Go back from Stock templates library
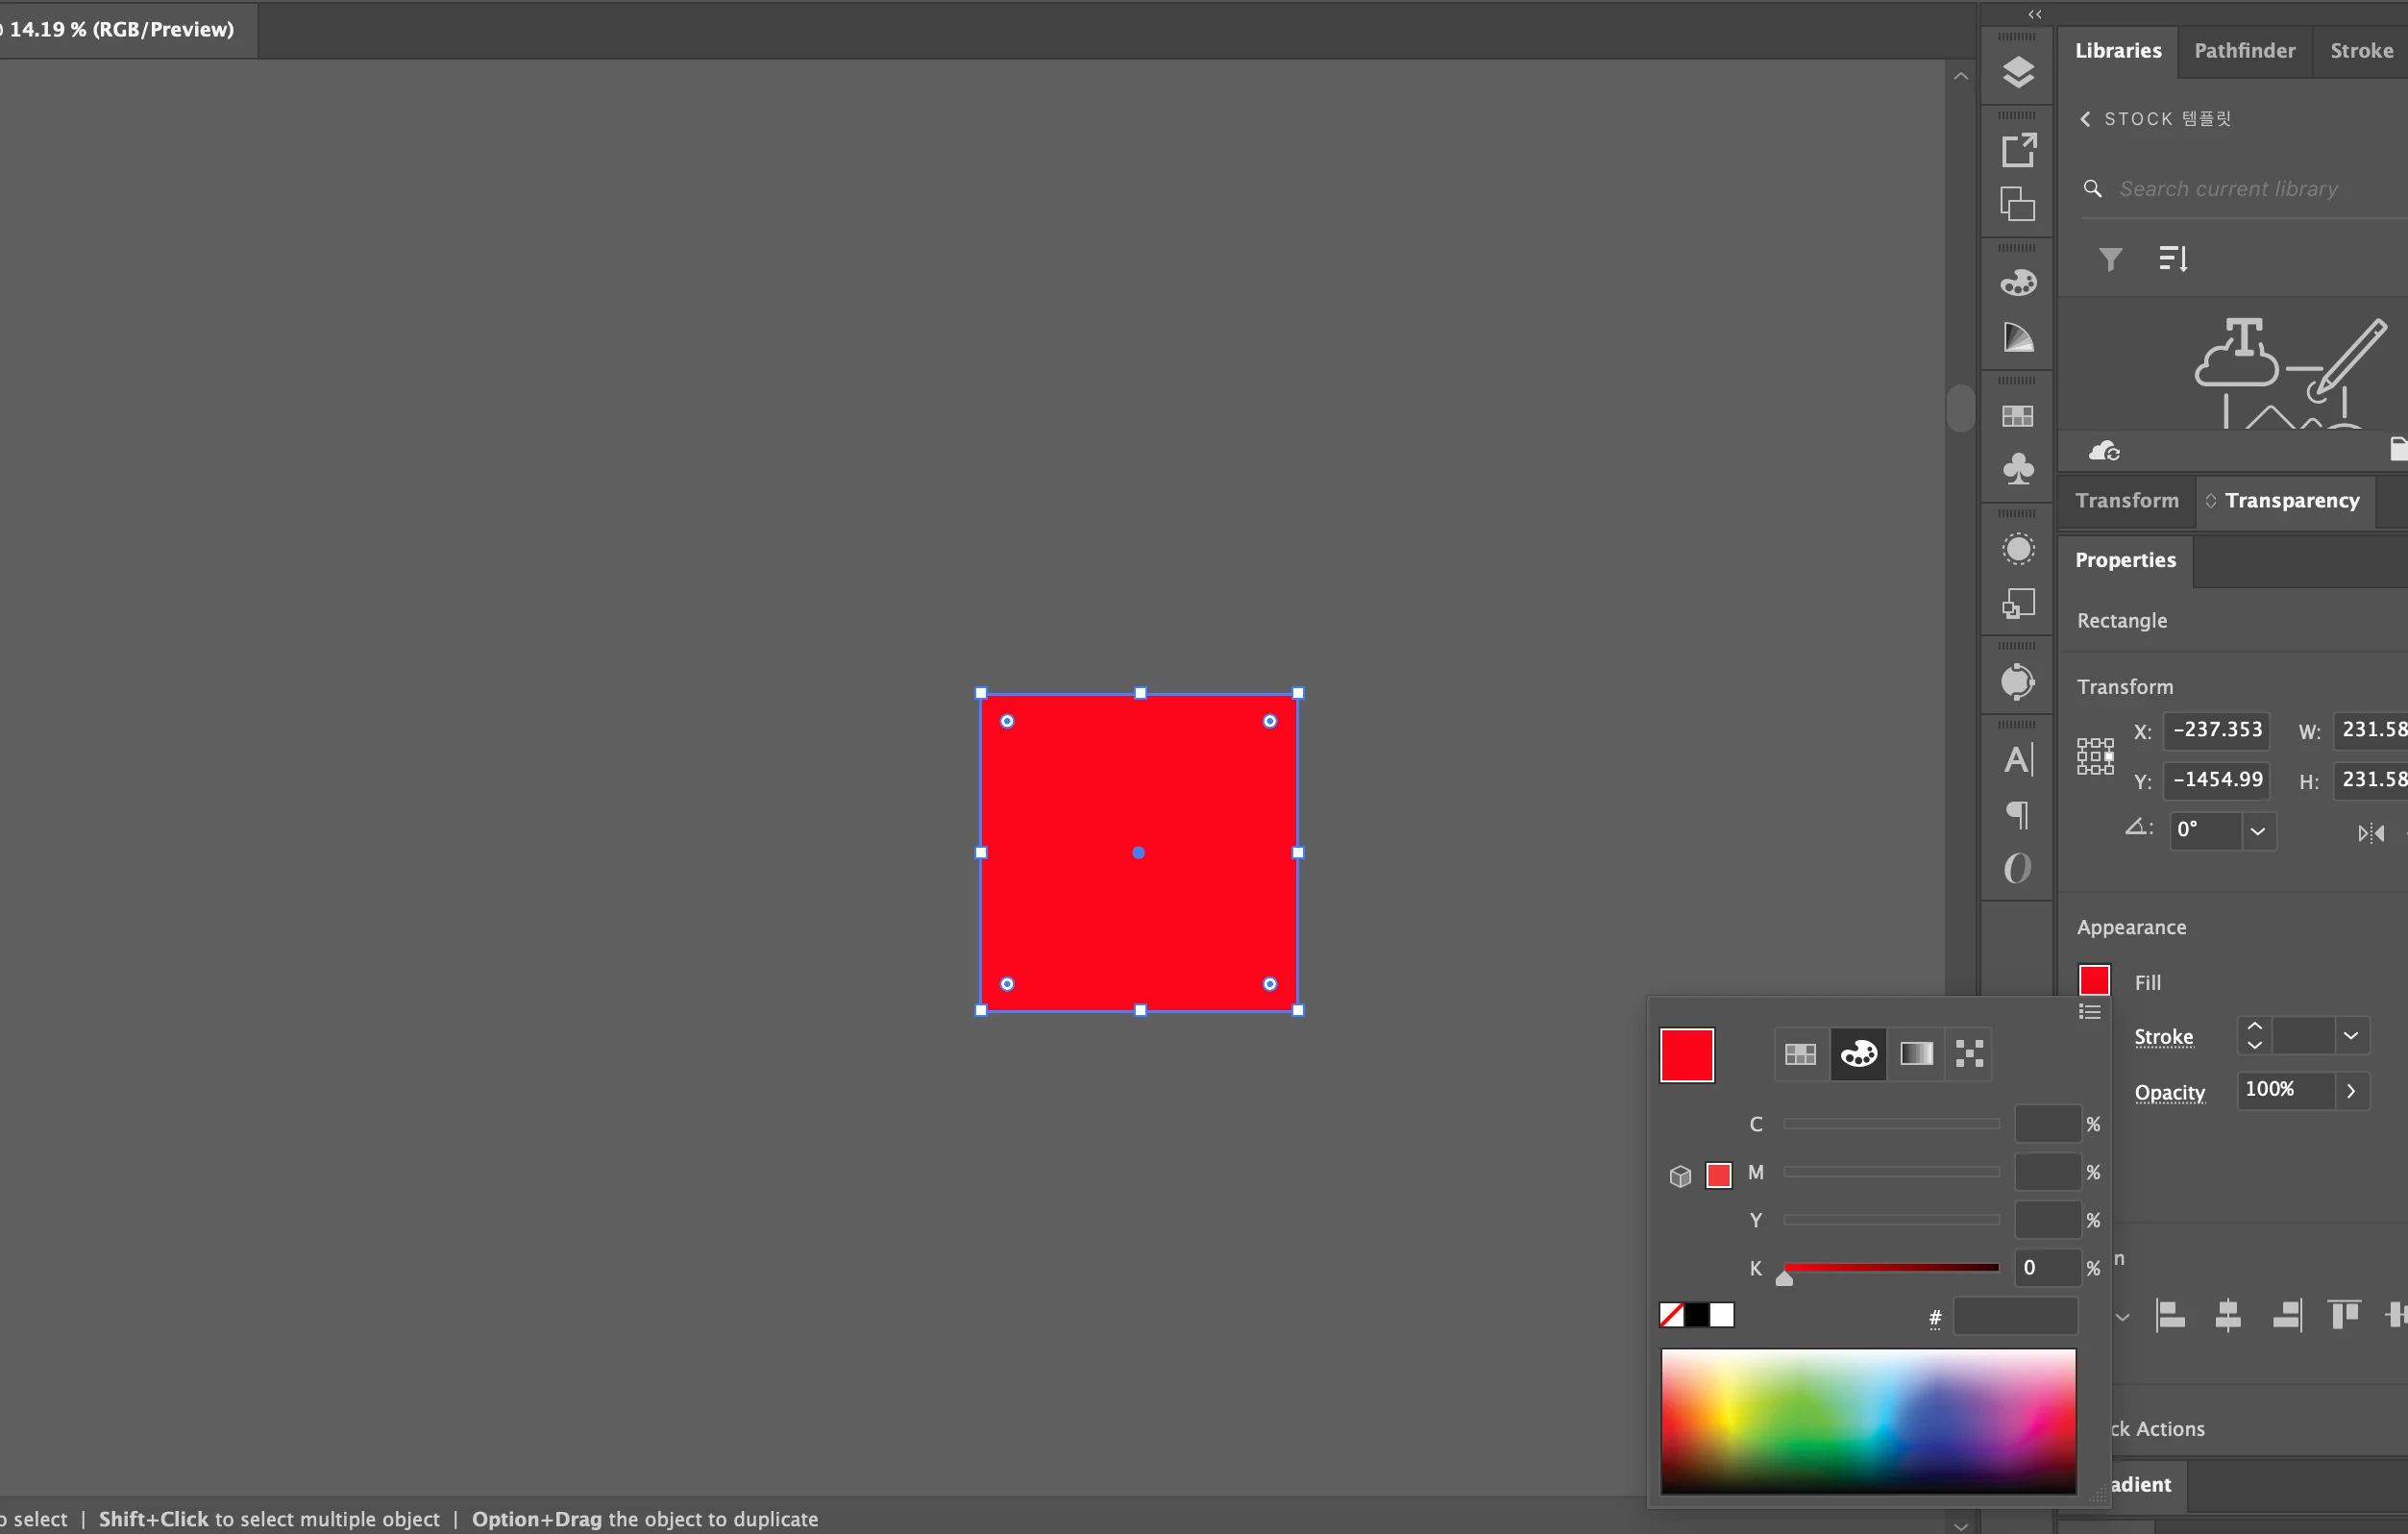Screen dimensions: 2408x1534 coord(2085,119)
